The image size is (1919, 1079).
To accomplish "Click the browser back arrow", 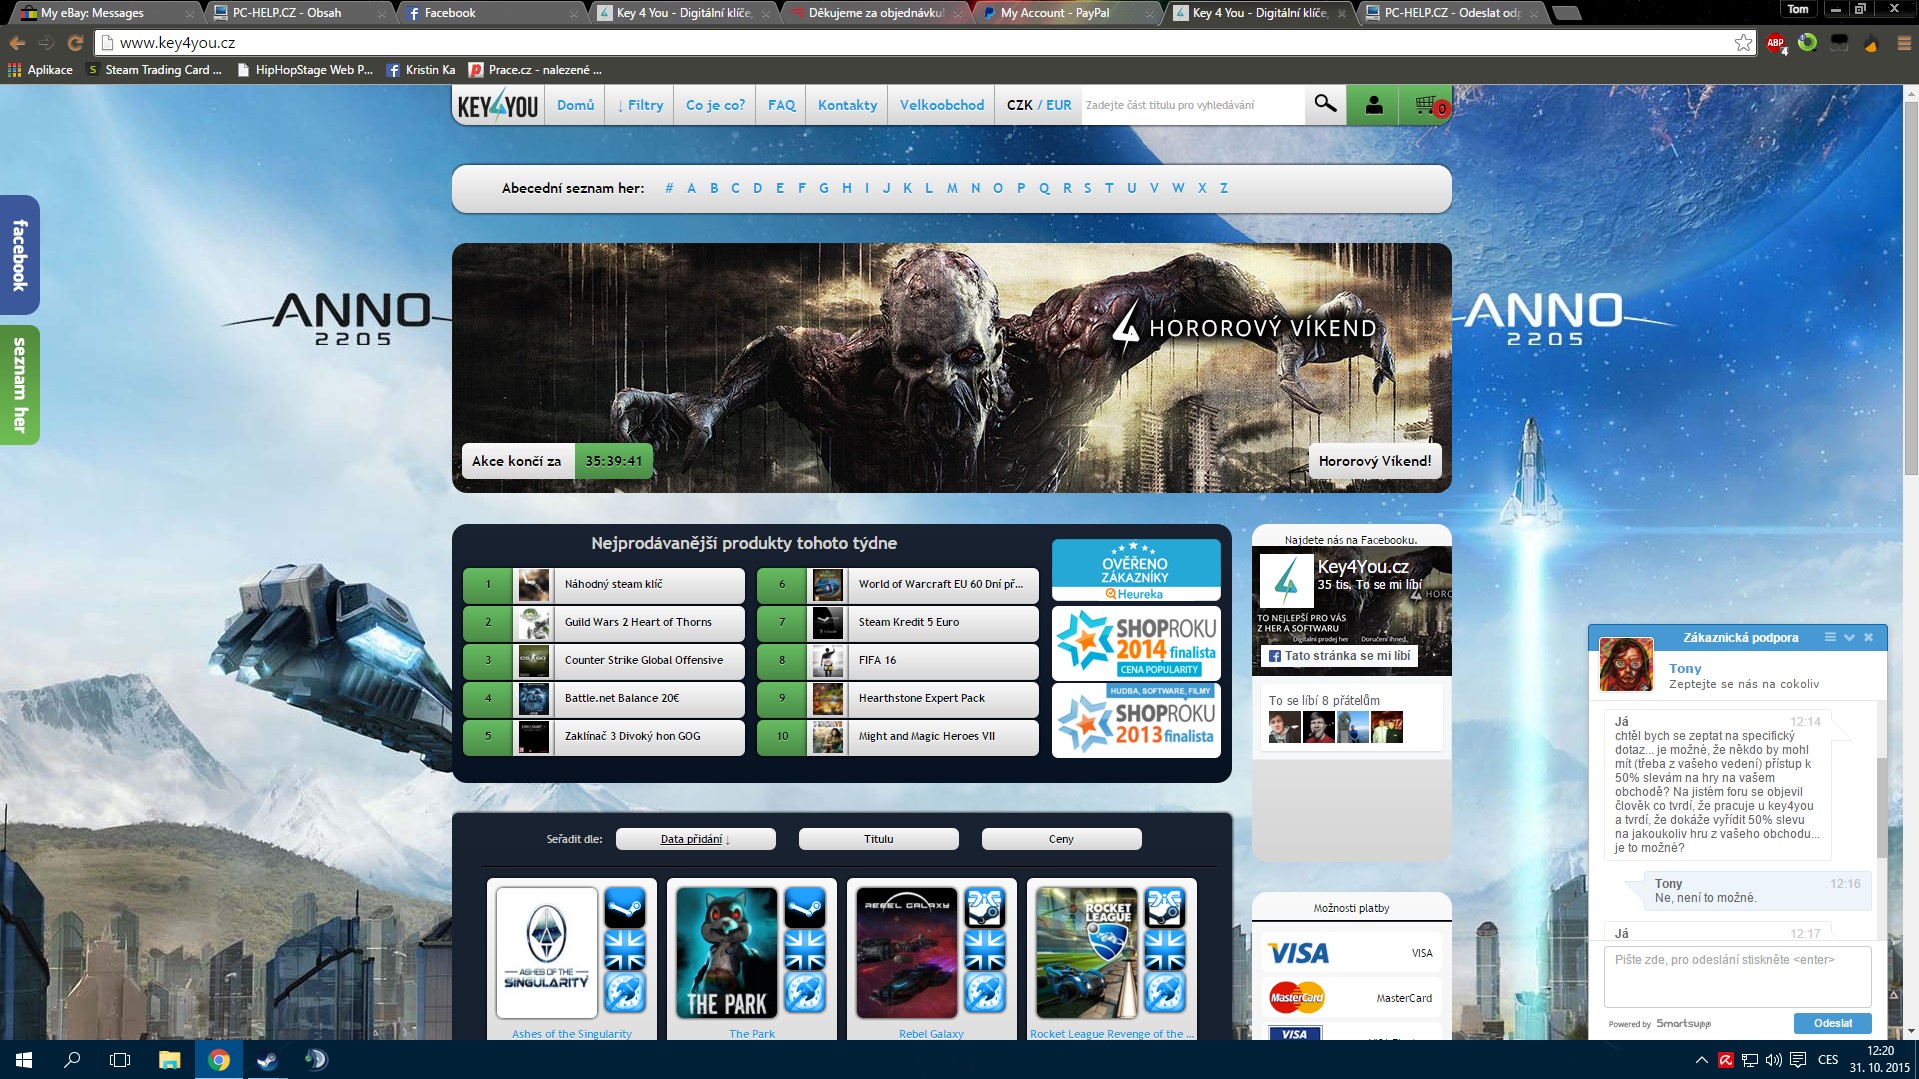I will (x=17, y=43).
